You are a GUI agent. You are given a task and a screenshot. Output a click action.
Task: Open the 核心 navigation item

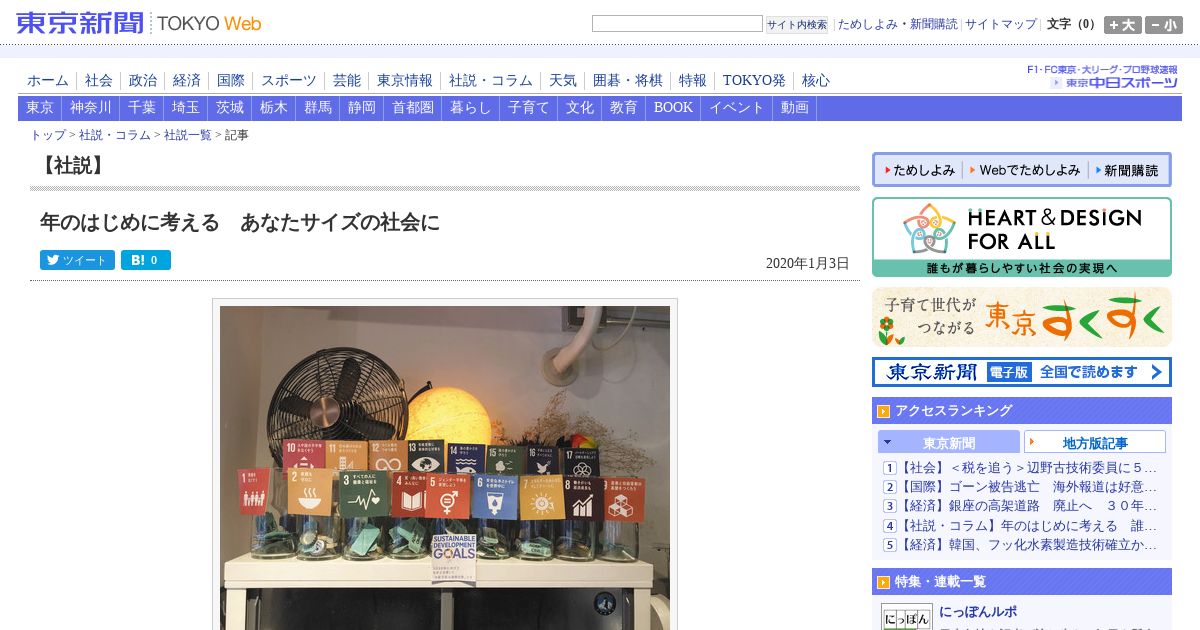pos(816,81)
